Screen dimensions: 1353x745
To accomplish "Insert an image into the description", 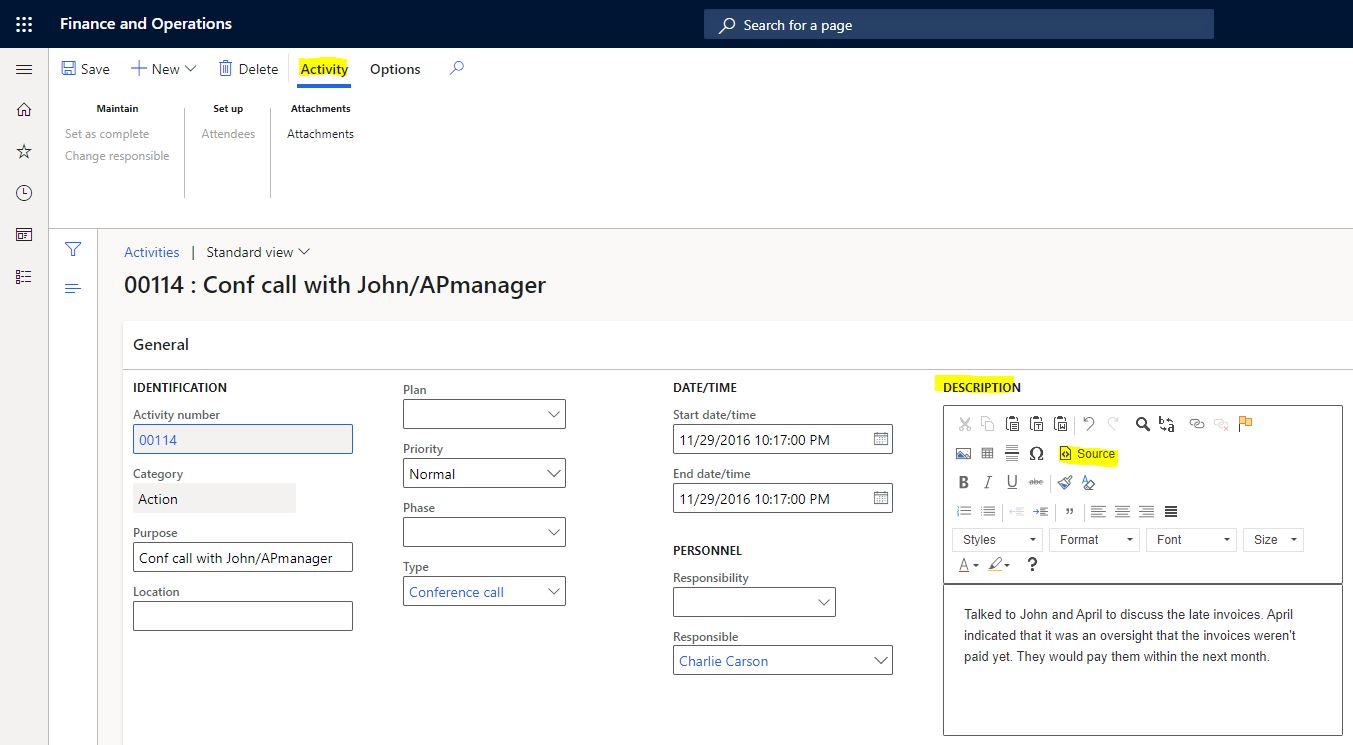I will (963, 454).
